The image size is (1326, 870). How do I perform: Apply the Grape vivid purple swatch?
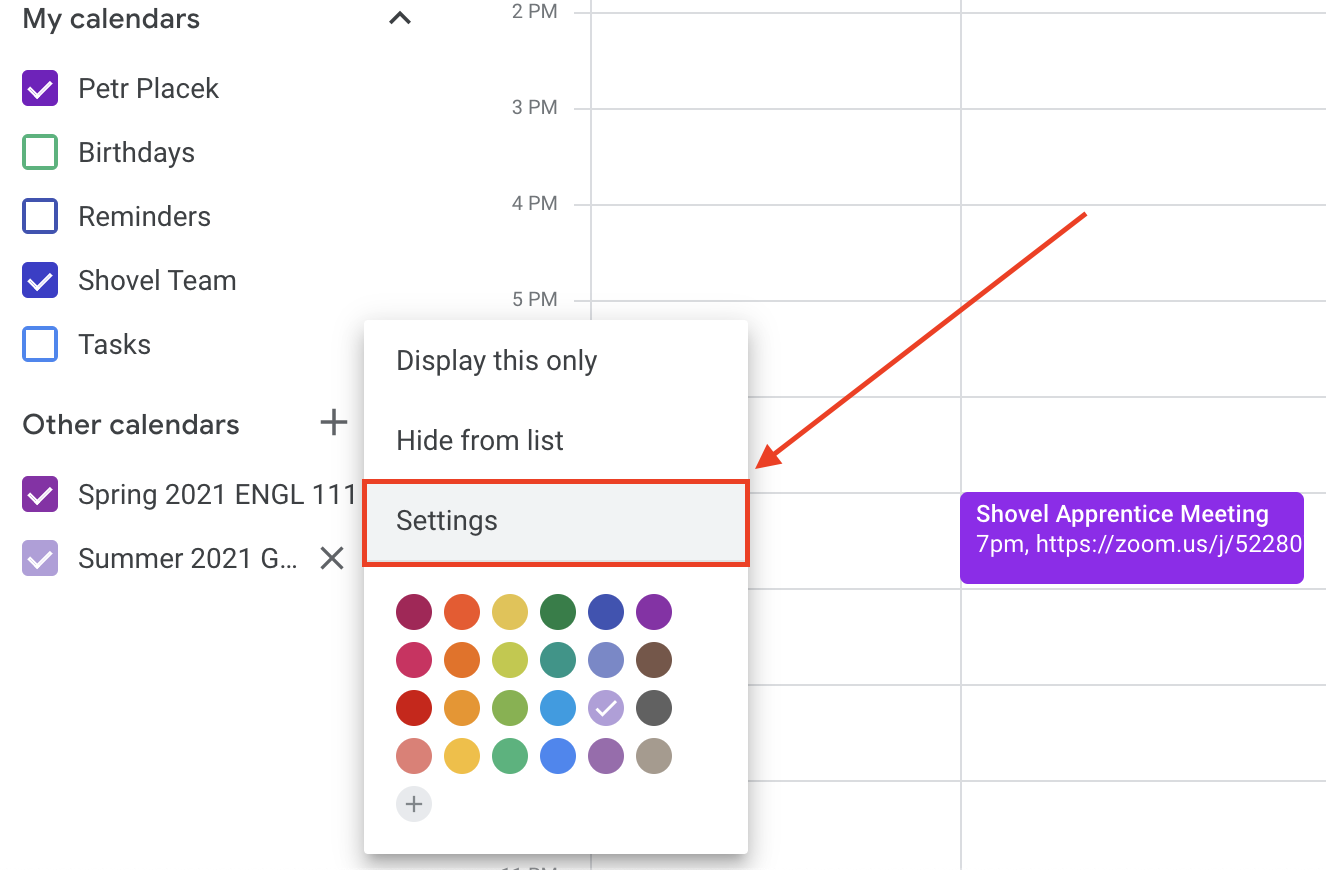pos(654,611)
